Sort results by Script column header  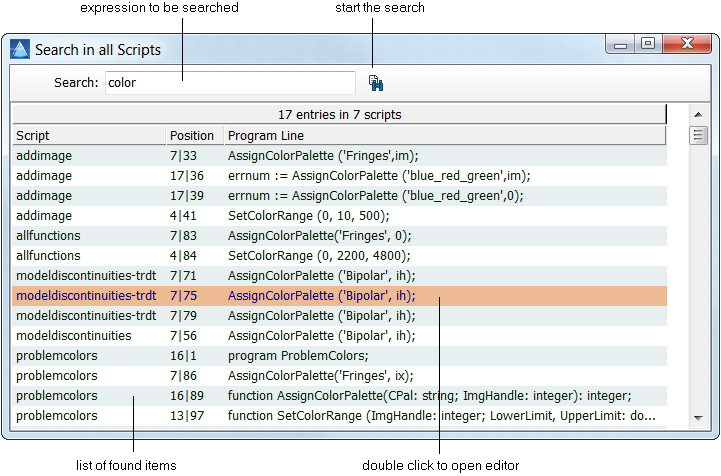[89, 136]
